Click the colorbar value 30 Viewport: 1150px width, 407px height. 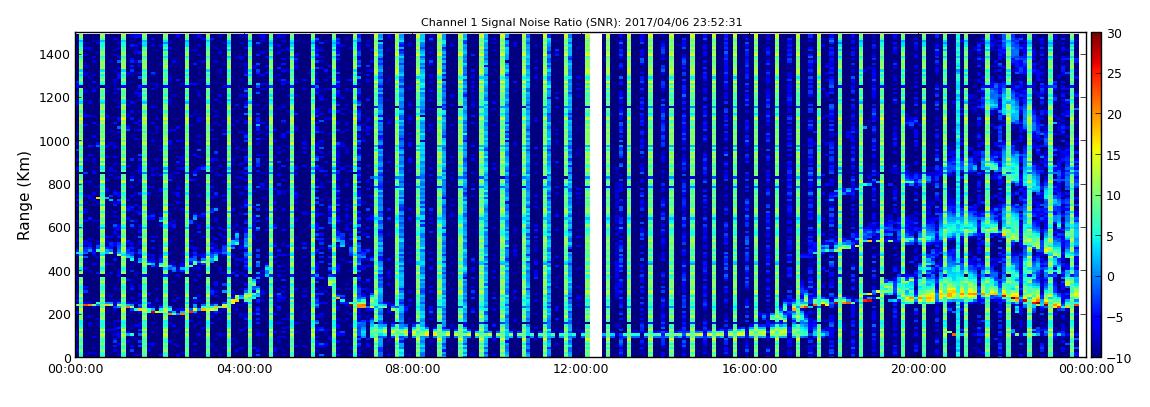tap(1115, 33)
